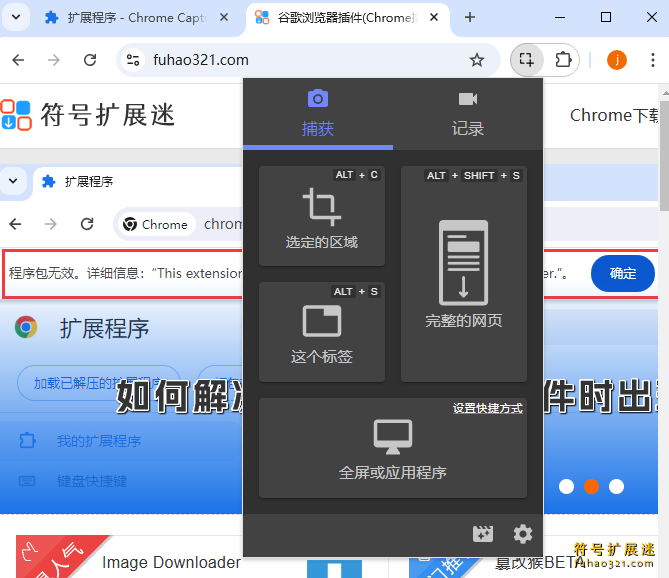Open 设置快捷方式 shortcut settings link
The image size is (669, 578).
pos(488,409)
